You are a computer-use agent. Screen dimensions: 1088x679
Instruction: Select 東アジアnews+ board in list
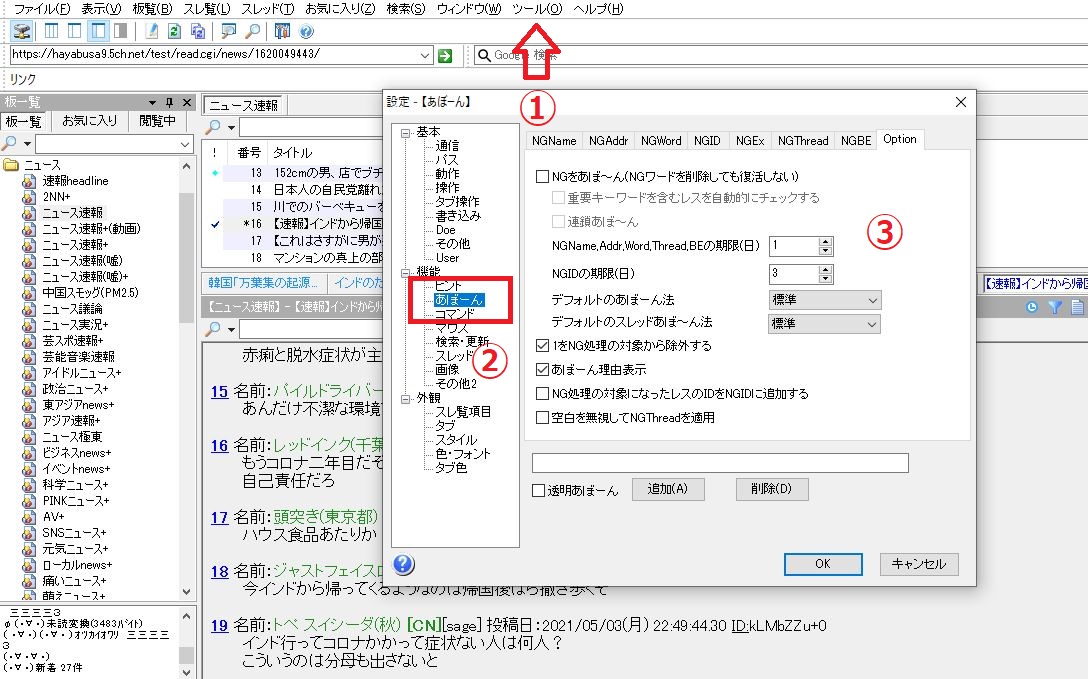pos(78,404)
